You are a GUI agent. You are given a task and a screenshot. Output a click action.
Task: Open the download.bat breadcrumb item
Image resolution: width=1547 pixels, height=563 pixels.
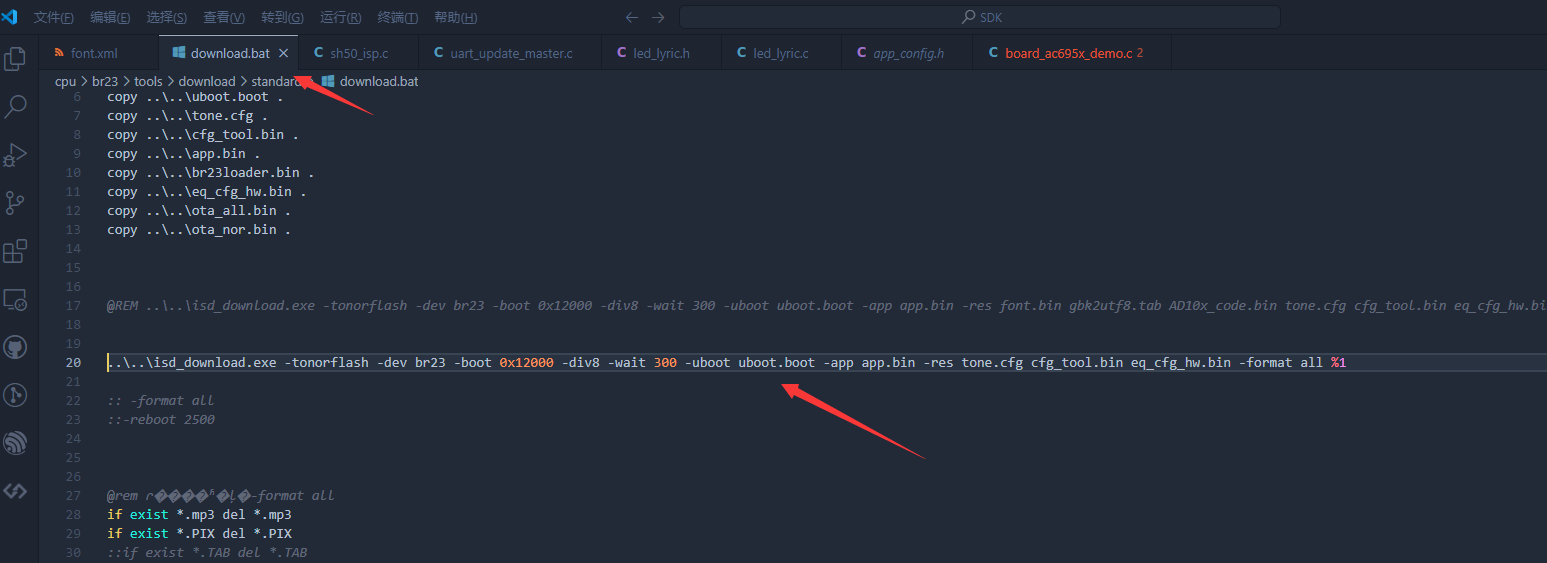(370, 81)
